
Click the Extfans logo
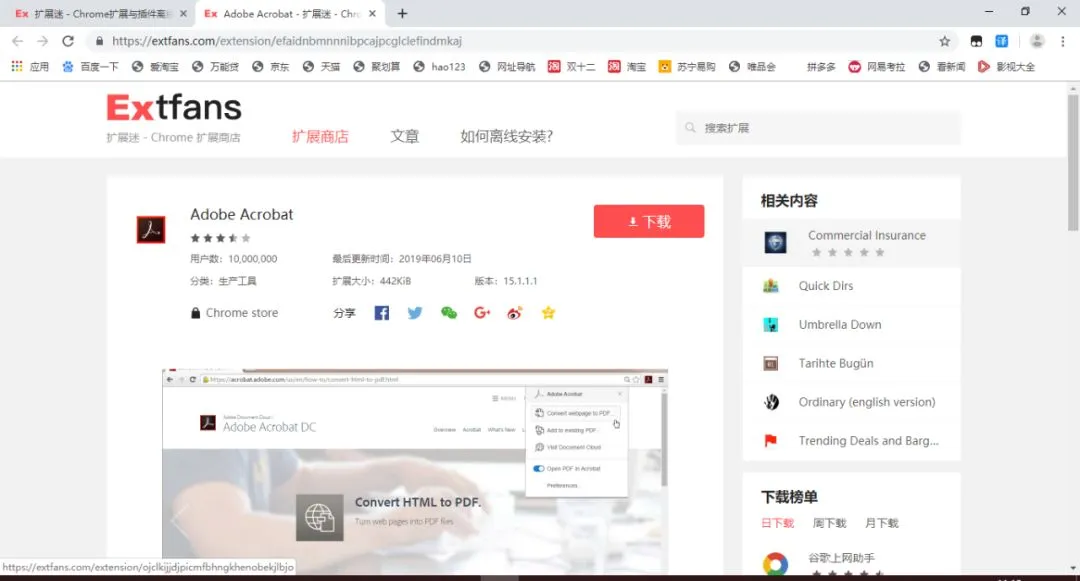[174, 107]
